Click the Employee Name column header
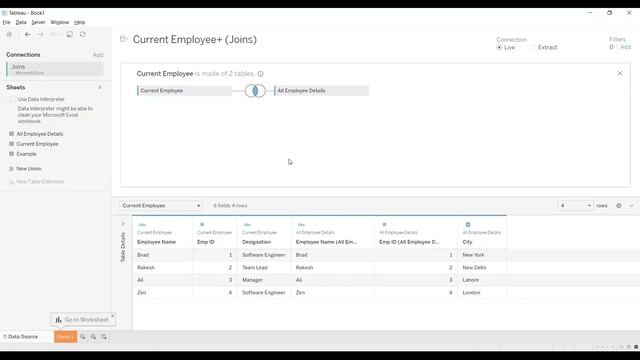The image size is (640, 360). tap(156, 242)
